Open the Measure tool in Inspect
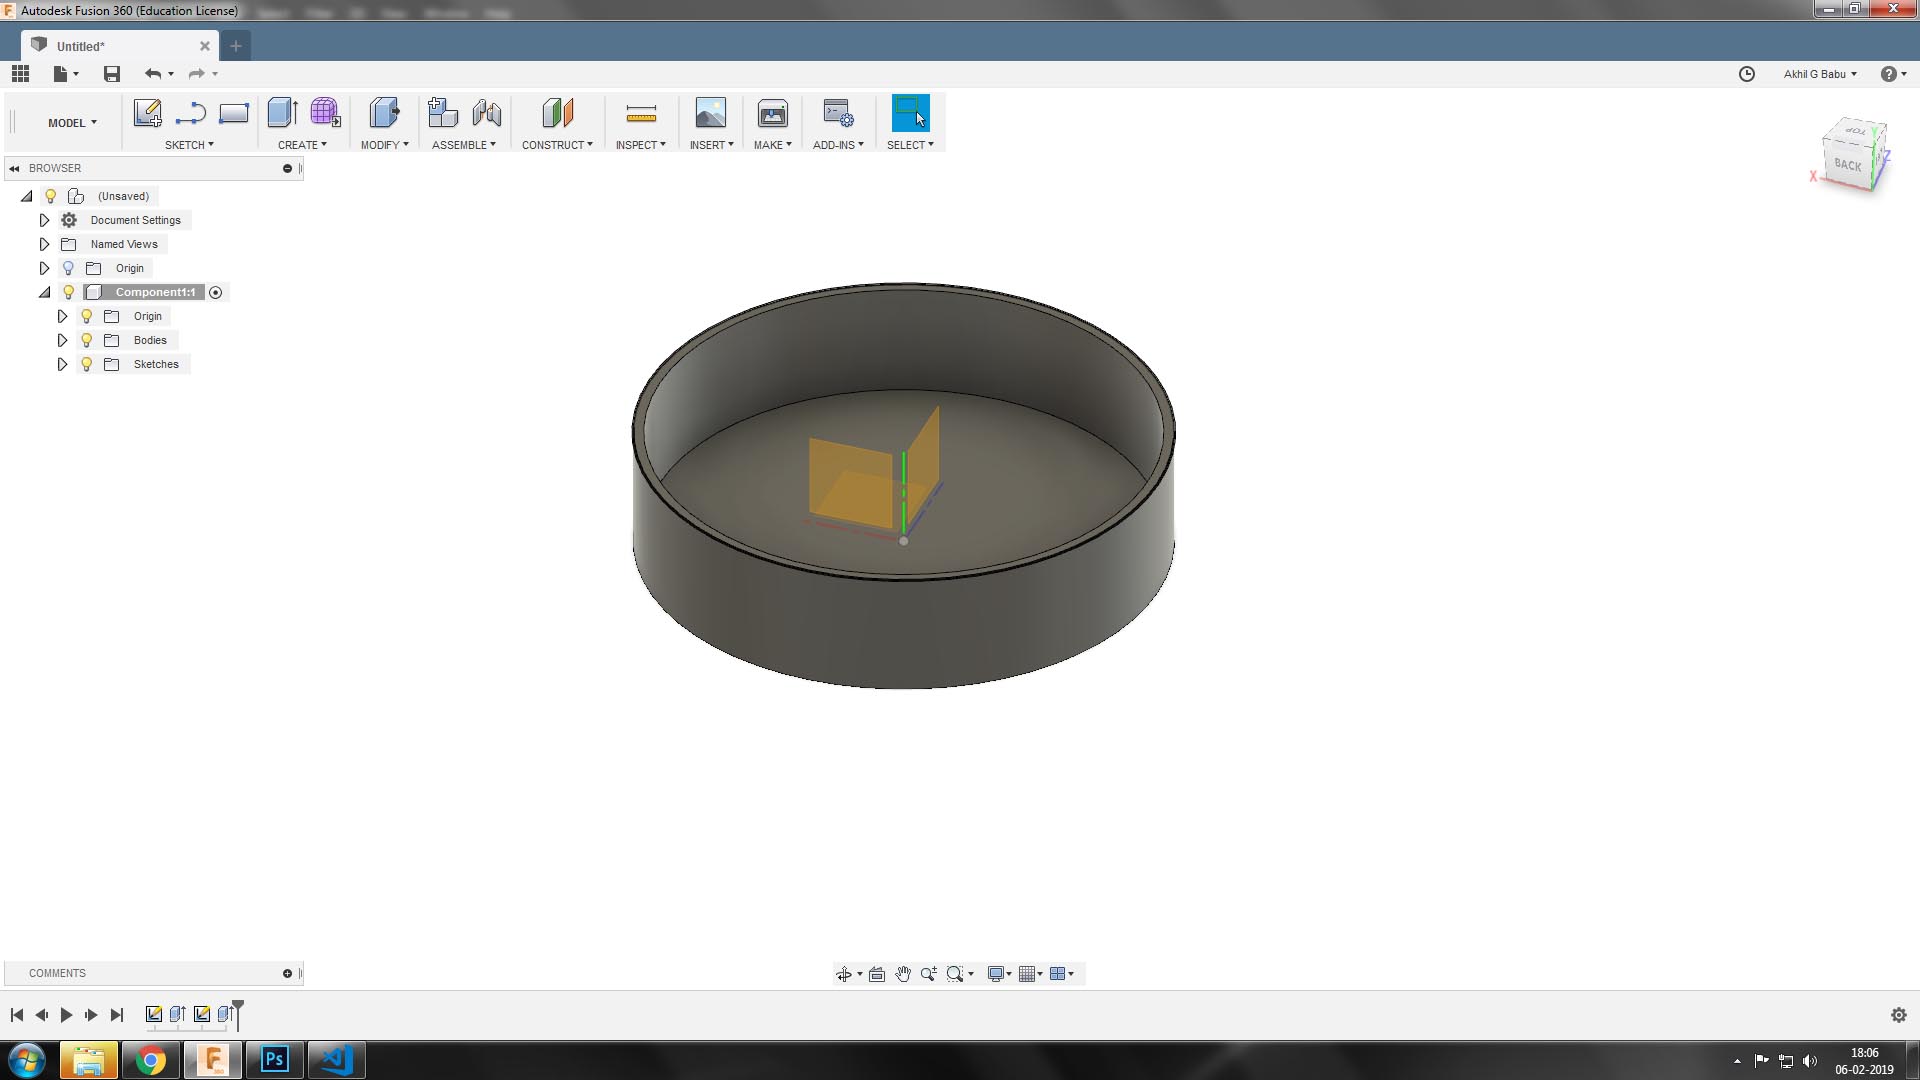 tap(641, 113)
